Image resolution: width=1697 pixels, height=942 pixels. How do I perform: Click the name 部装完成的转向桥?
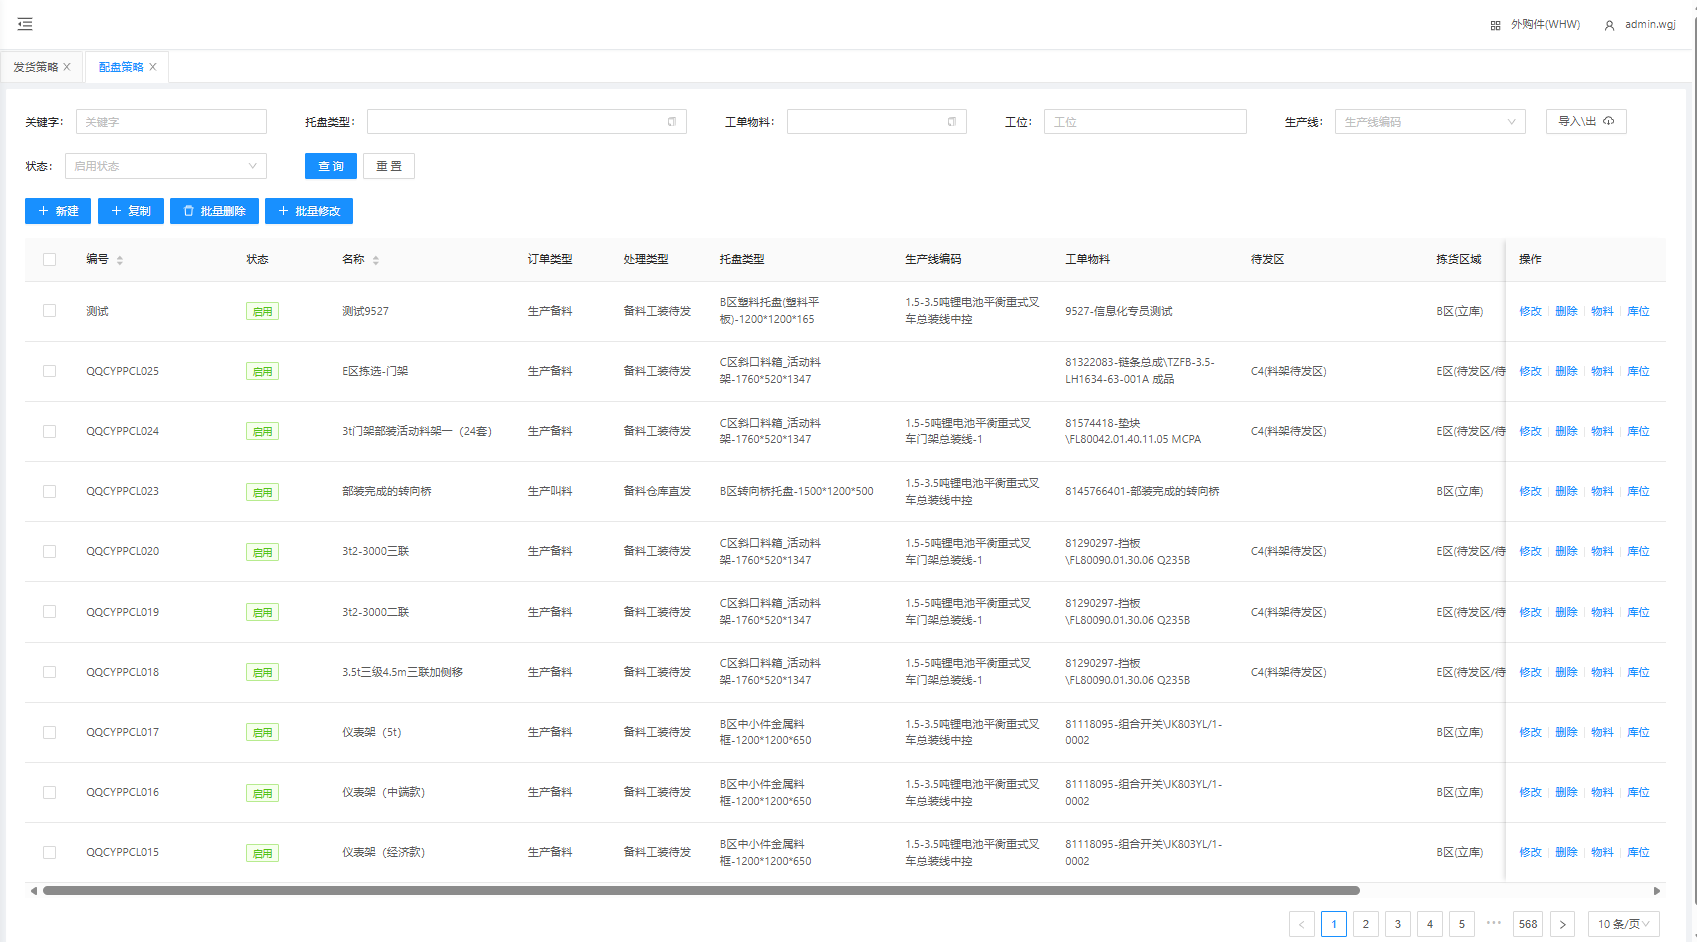point(387,491)
